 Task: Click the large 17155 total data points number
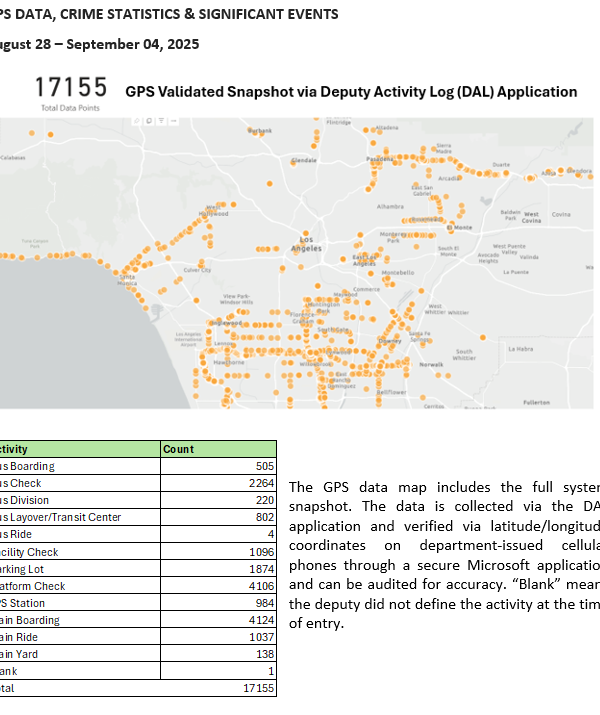click(x=71, y=88)
